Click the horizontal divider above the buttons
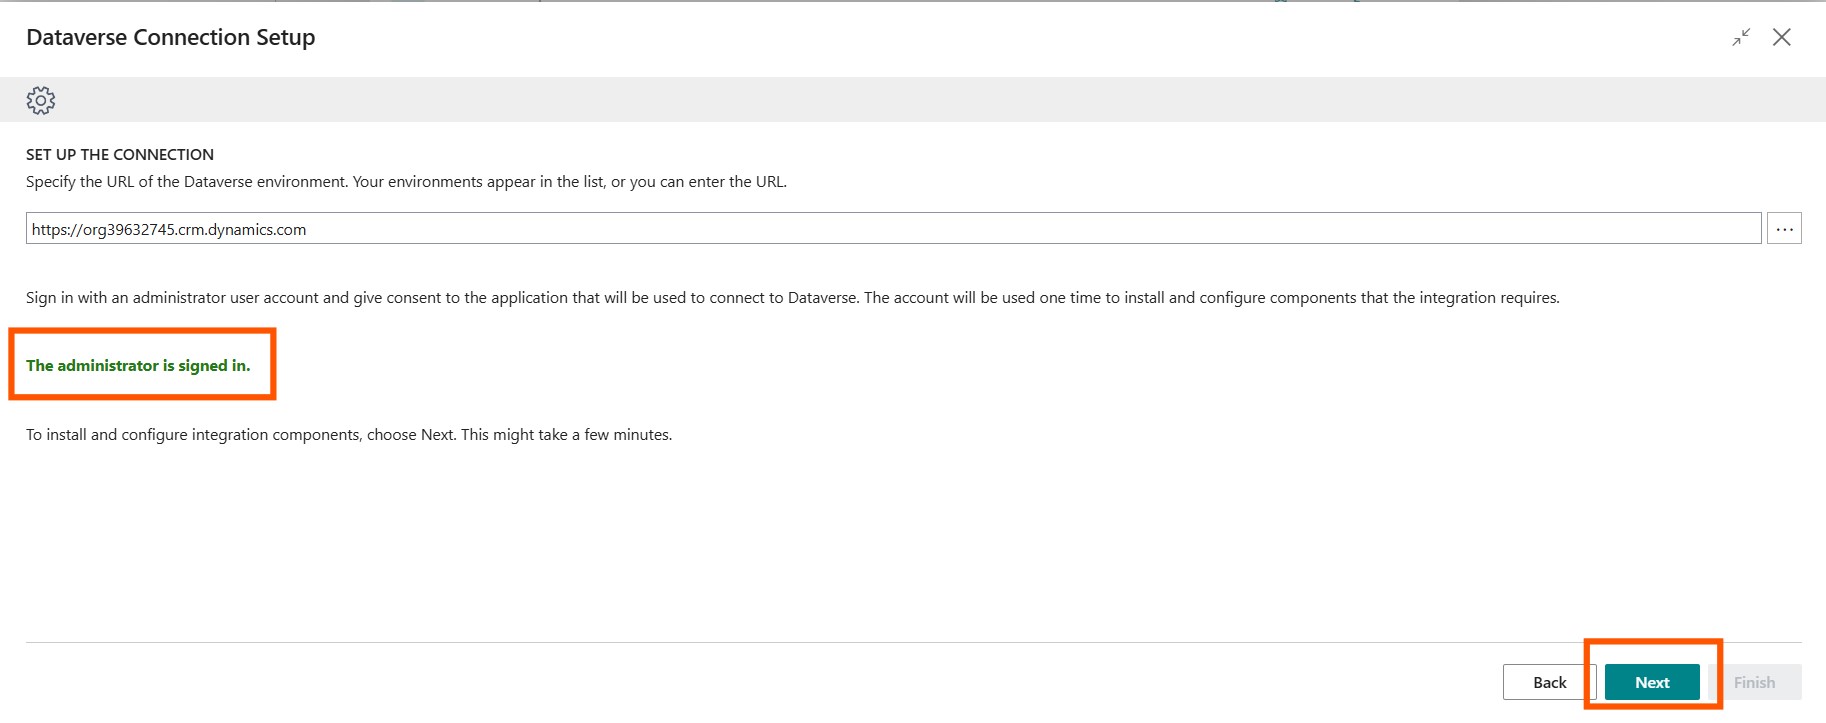The height and width of the screenshot is (723, 1826). click(x=800, y=642)
